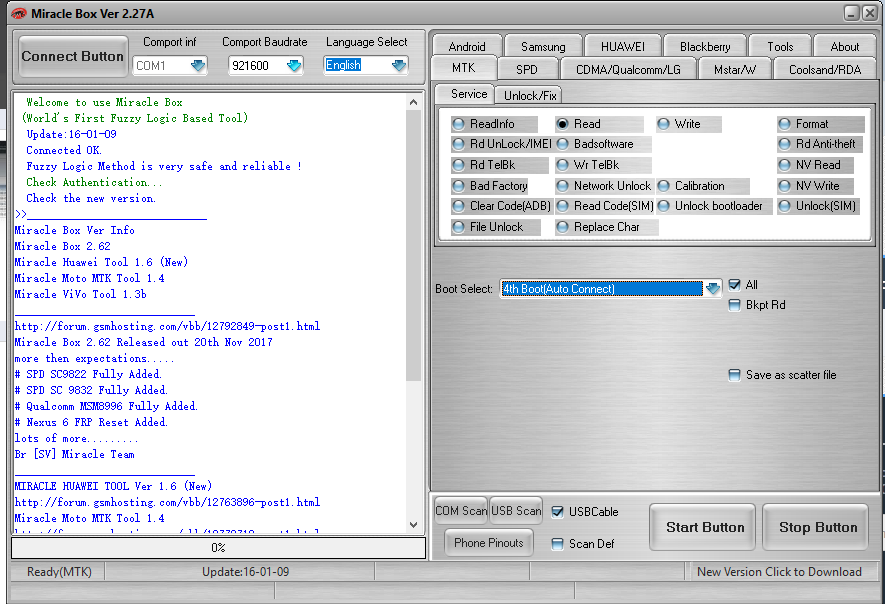
Task: Click the gsmhosting 12763896 forum link text
Action: point(167,502)
